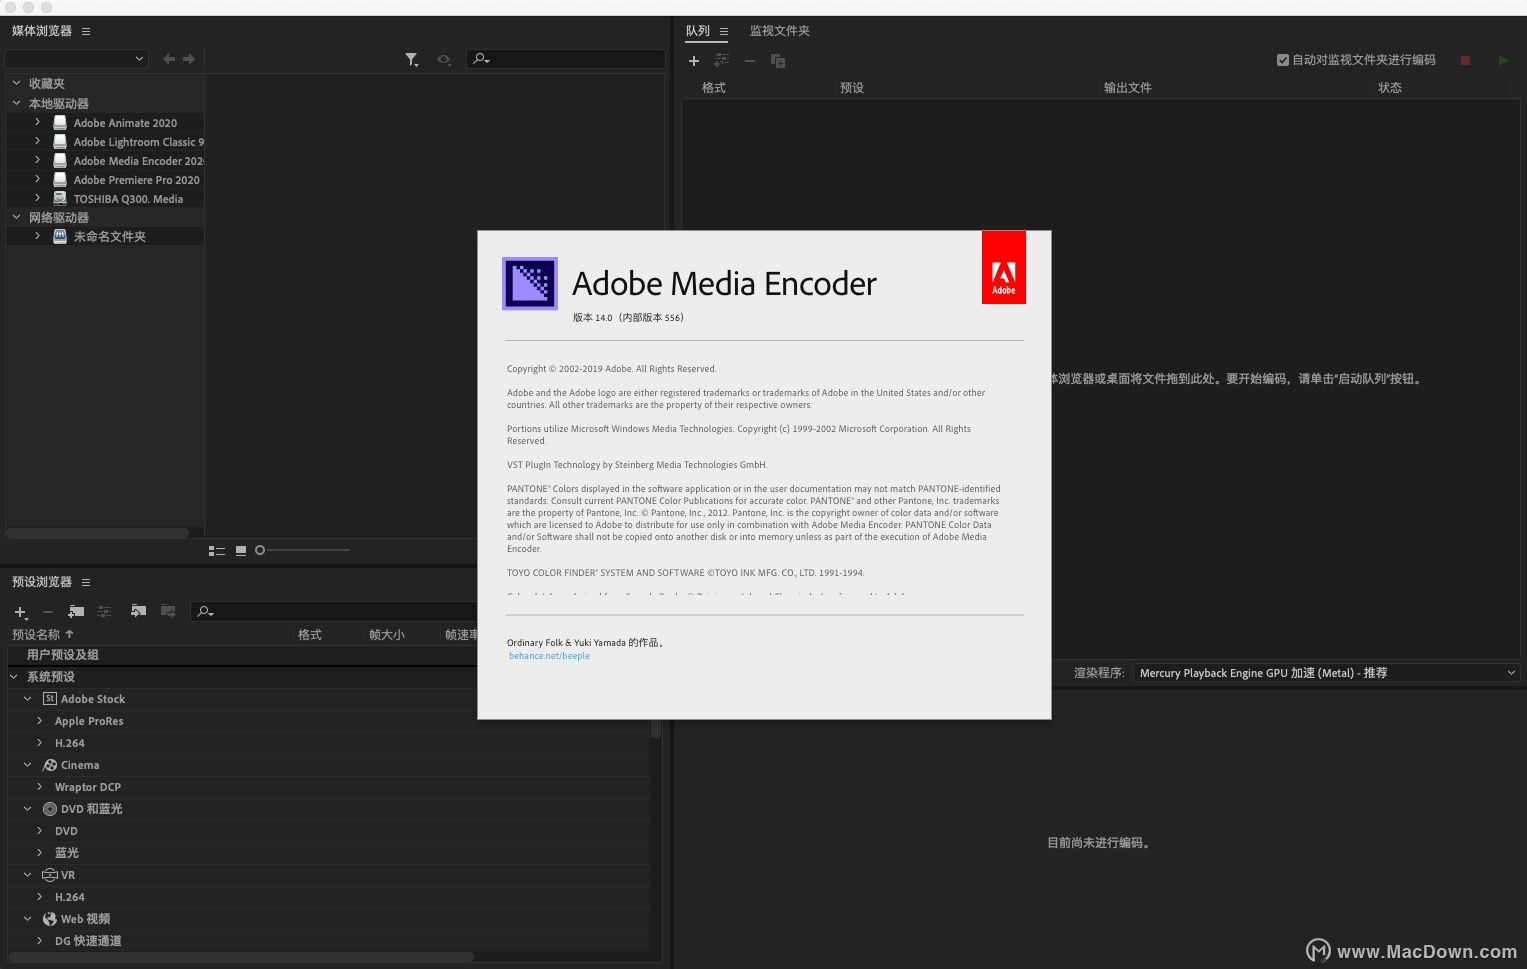Switch to the 监视文件夹 tab
This screenshot has width=1527, height=969.
click(780, 31)
